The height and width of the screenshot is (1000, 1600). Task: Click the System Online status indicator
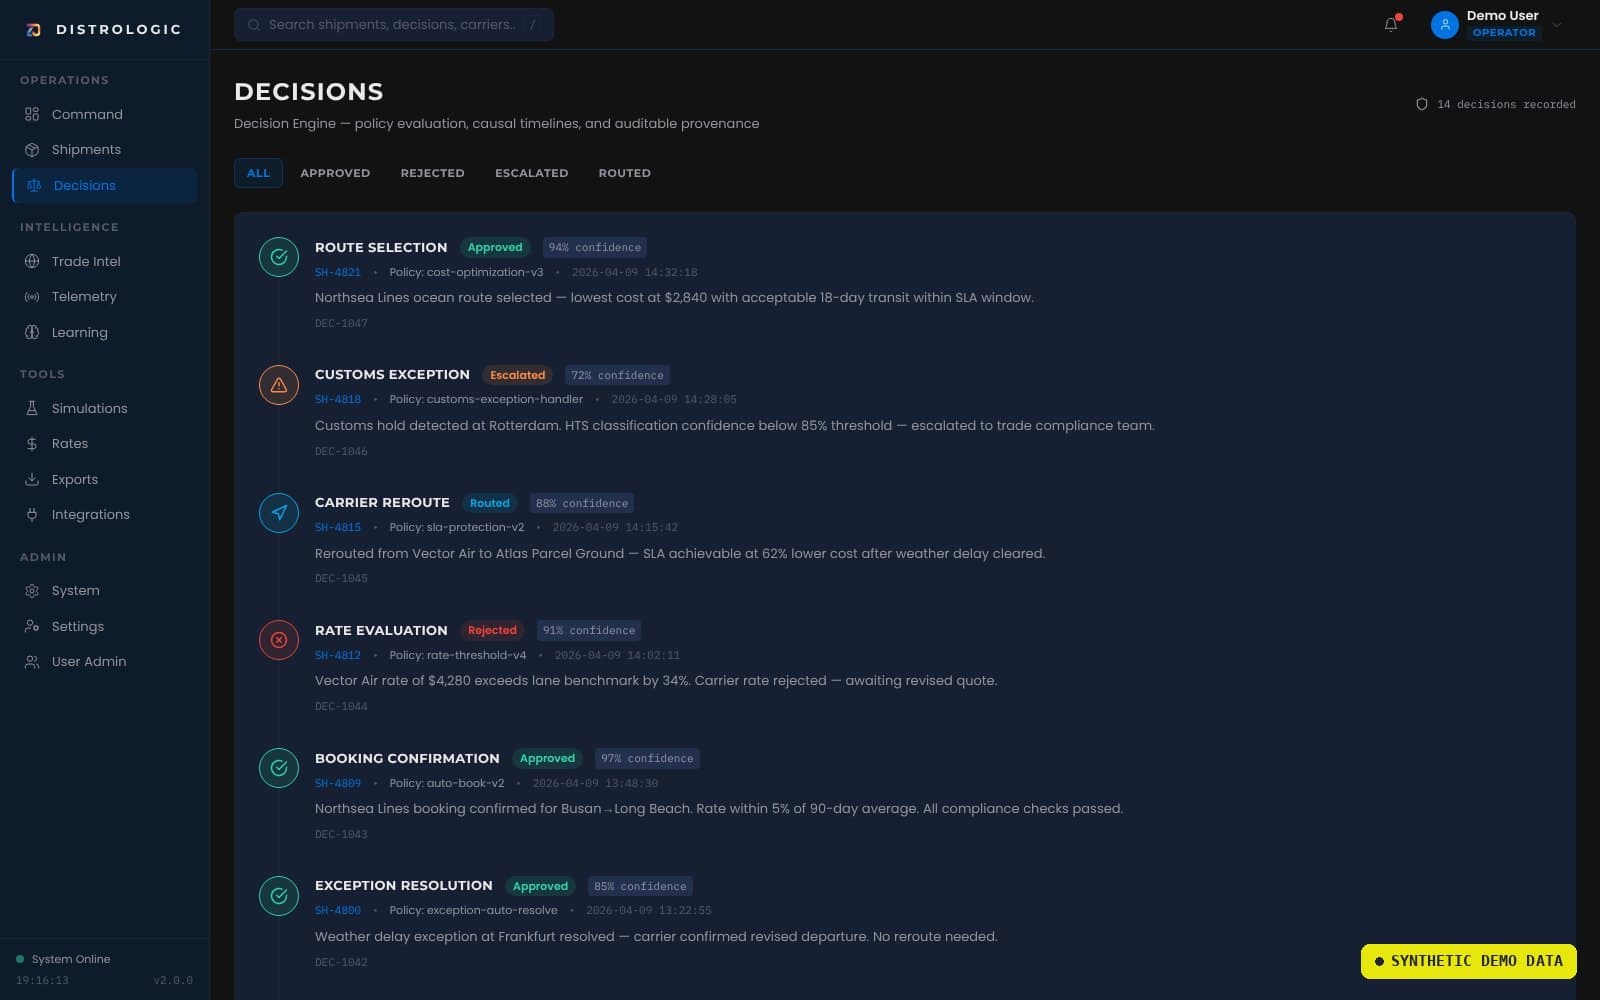[x=63, y=959]
